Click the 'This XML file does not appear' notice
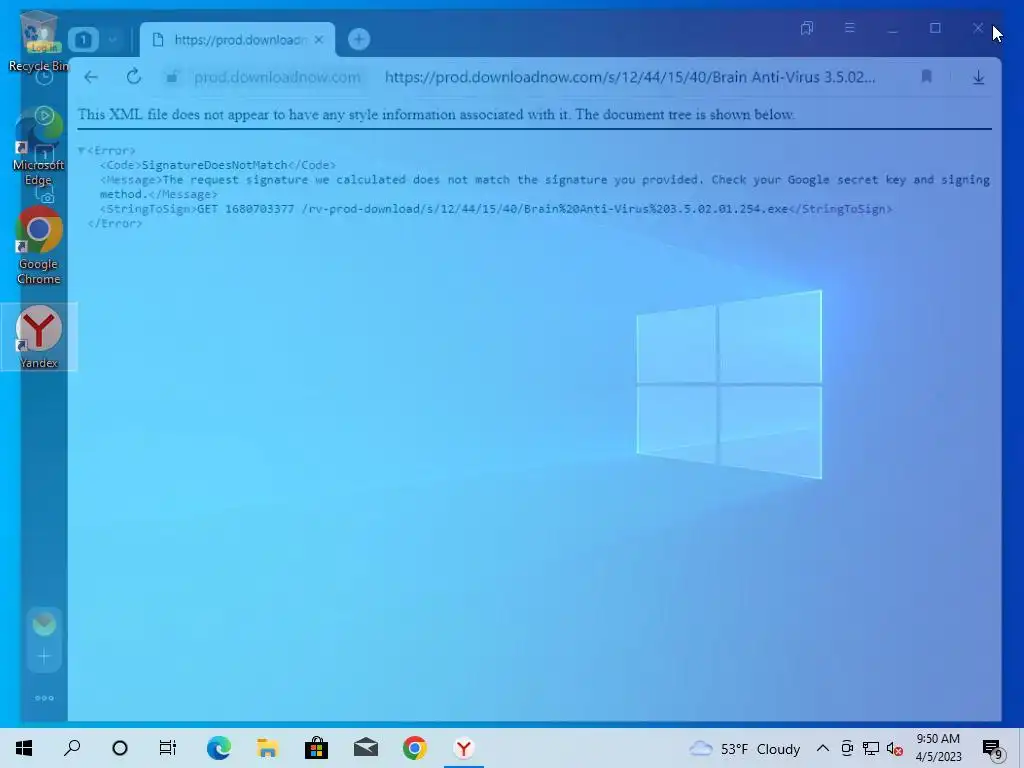The image size is (1024, 768). click(436, 114)
